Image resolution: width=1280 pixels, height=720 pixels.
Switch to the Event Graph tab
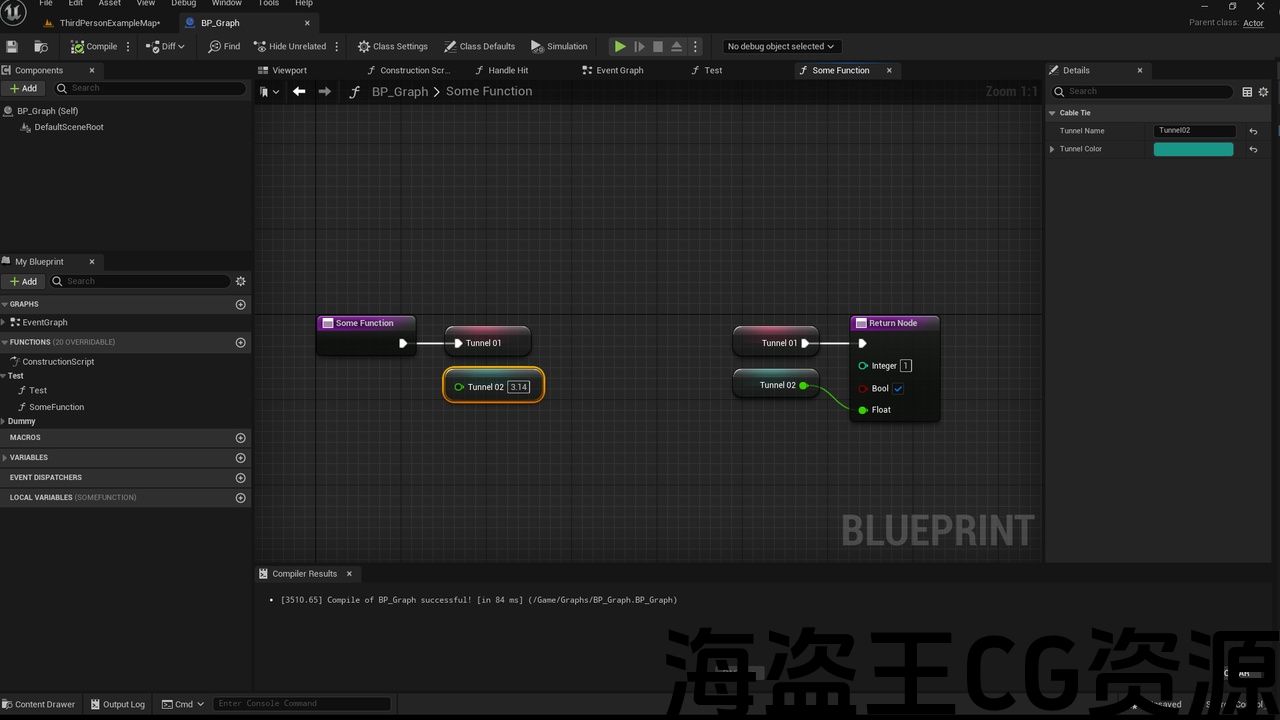619,70
